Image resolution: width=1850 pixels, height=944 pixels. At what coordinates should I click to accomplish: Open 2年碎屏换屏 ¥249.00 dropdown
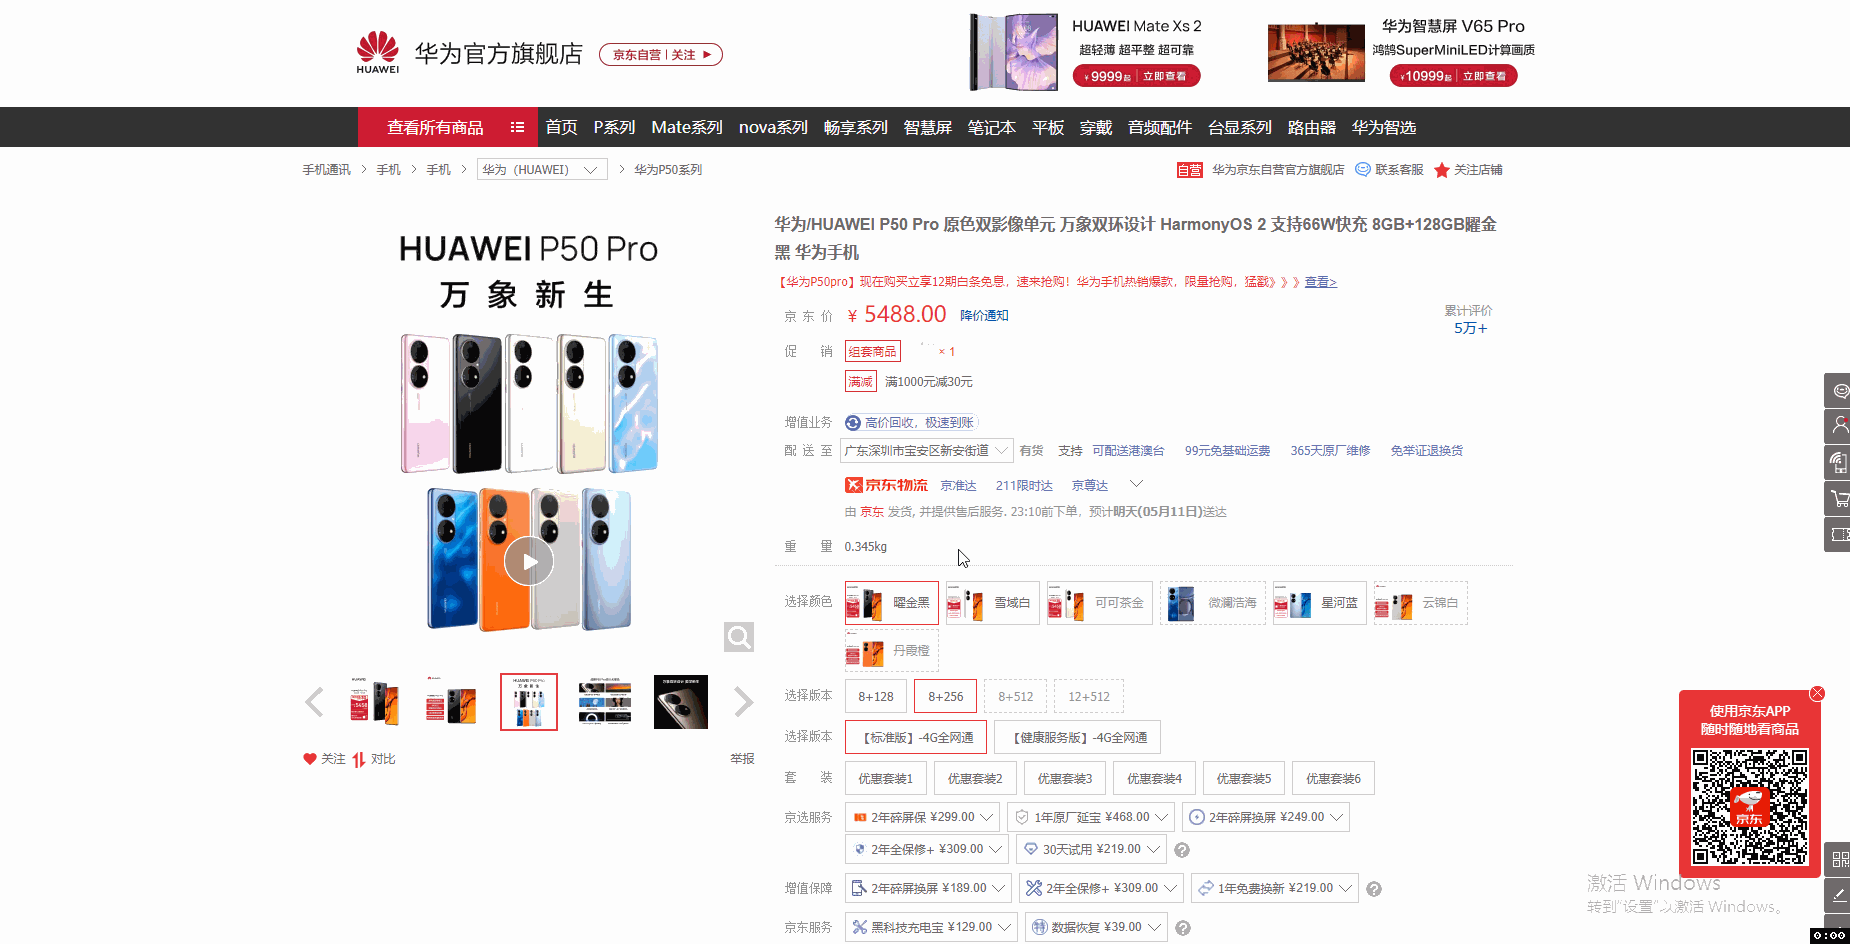tap(1266, 817)
